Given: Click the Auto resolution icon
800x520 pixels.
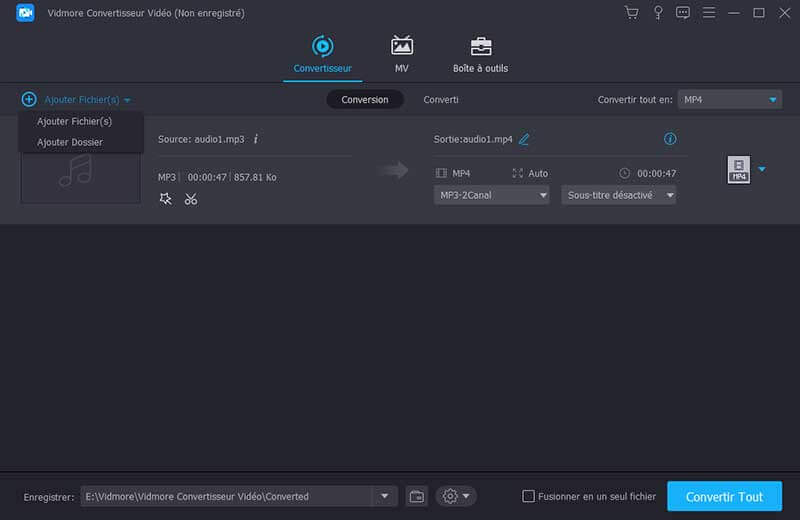Looking at the screenshot, I should pyautogui.click(x=517, y=174).
